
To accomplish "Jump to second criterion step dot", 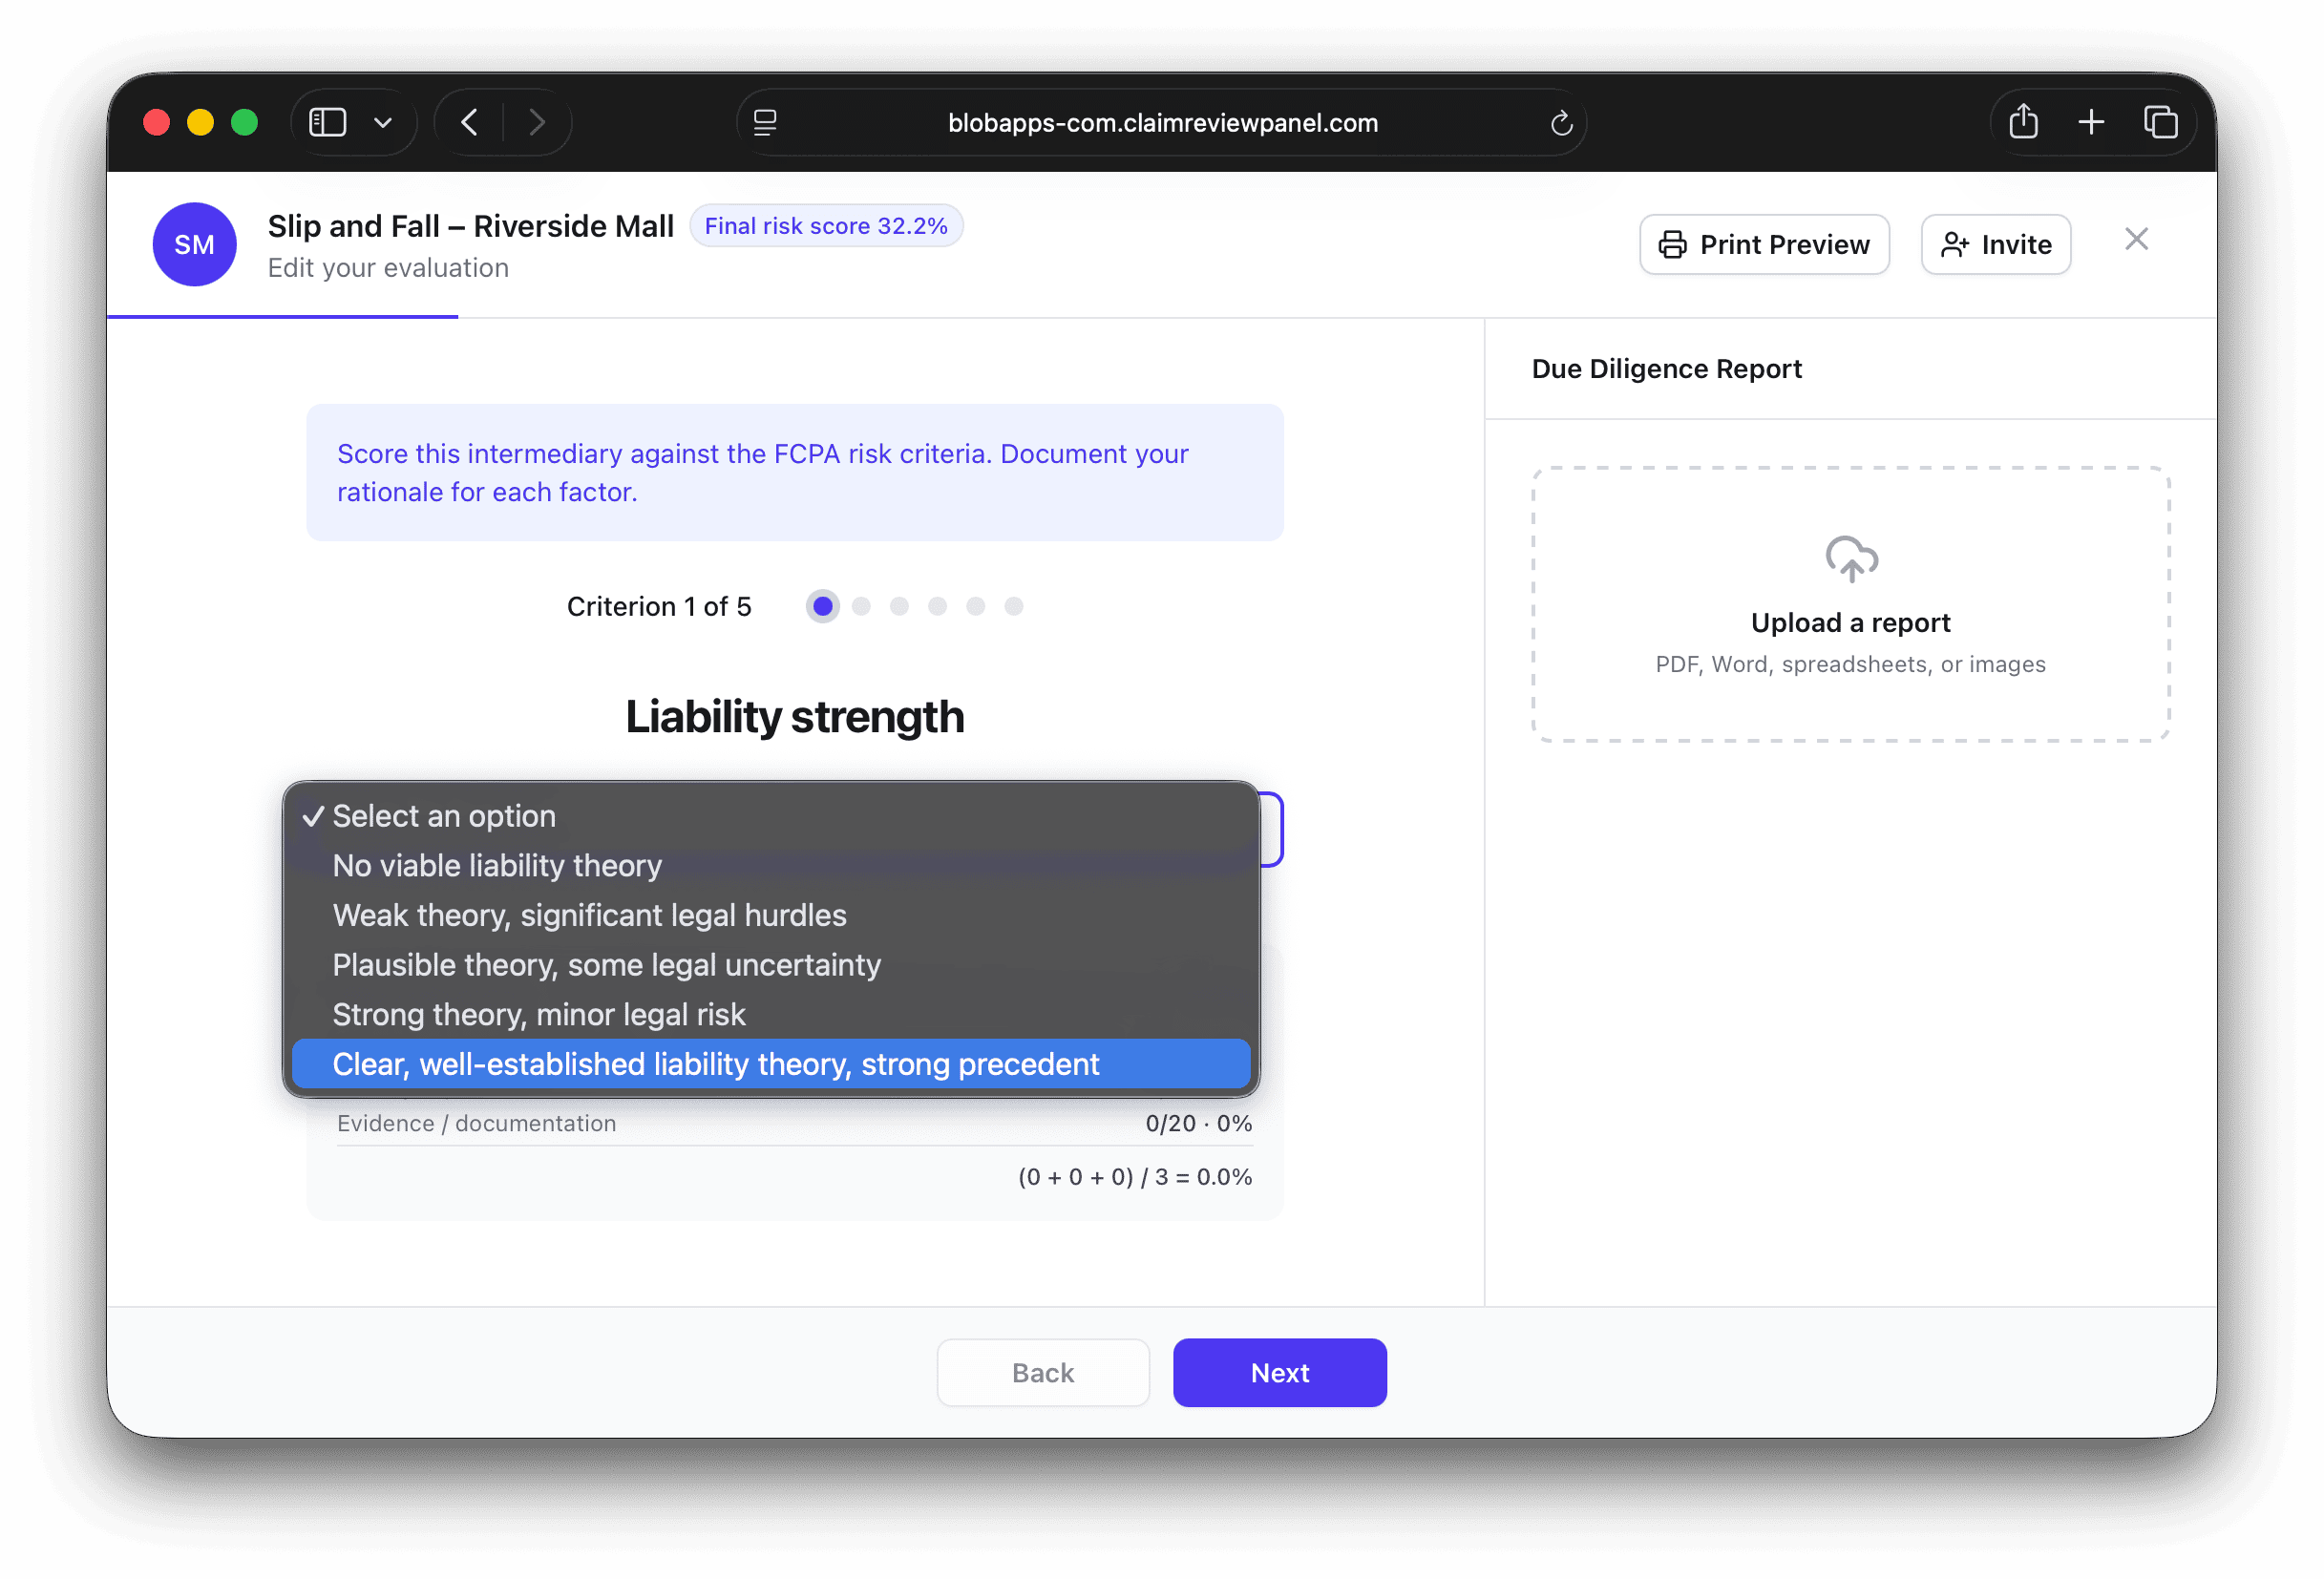I will tap(861, 606).
